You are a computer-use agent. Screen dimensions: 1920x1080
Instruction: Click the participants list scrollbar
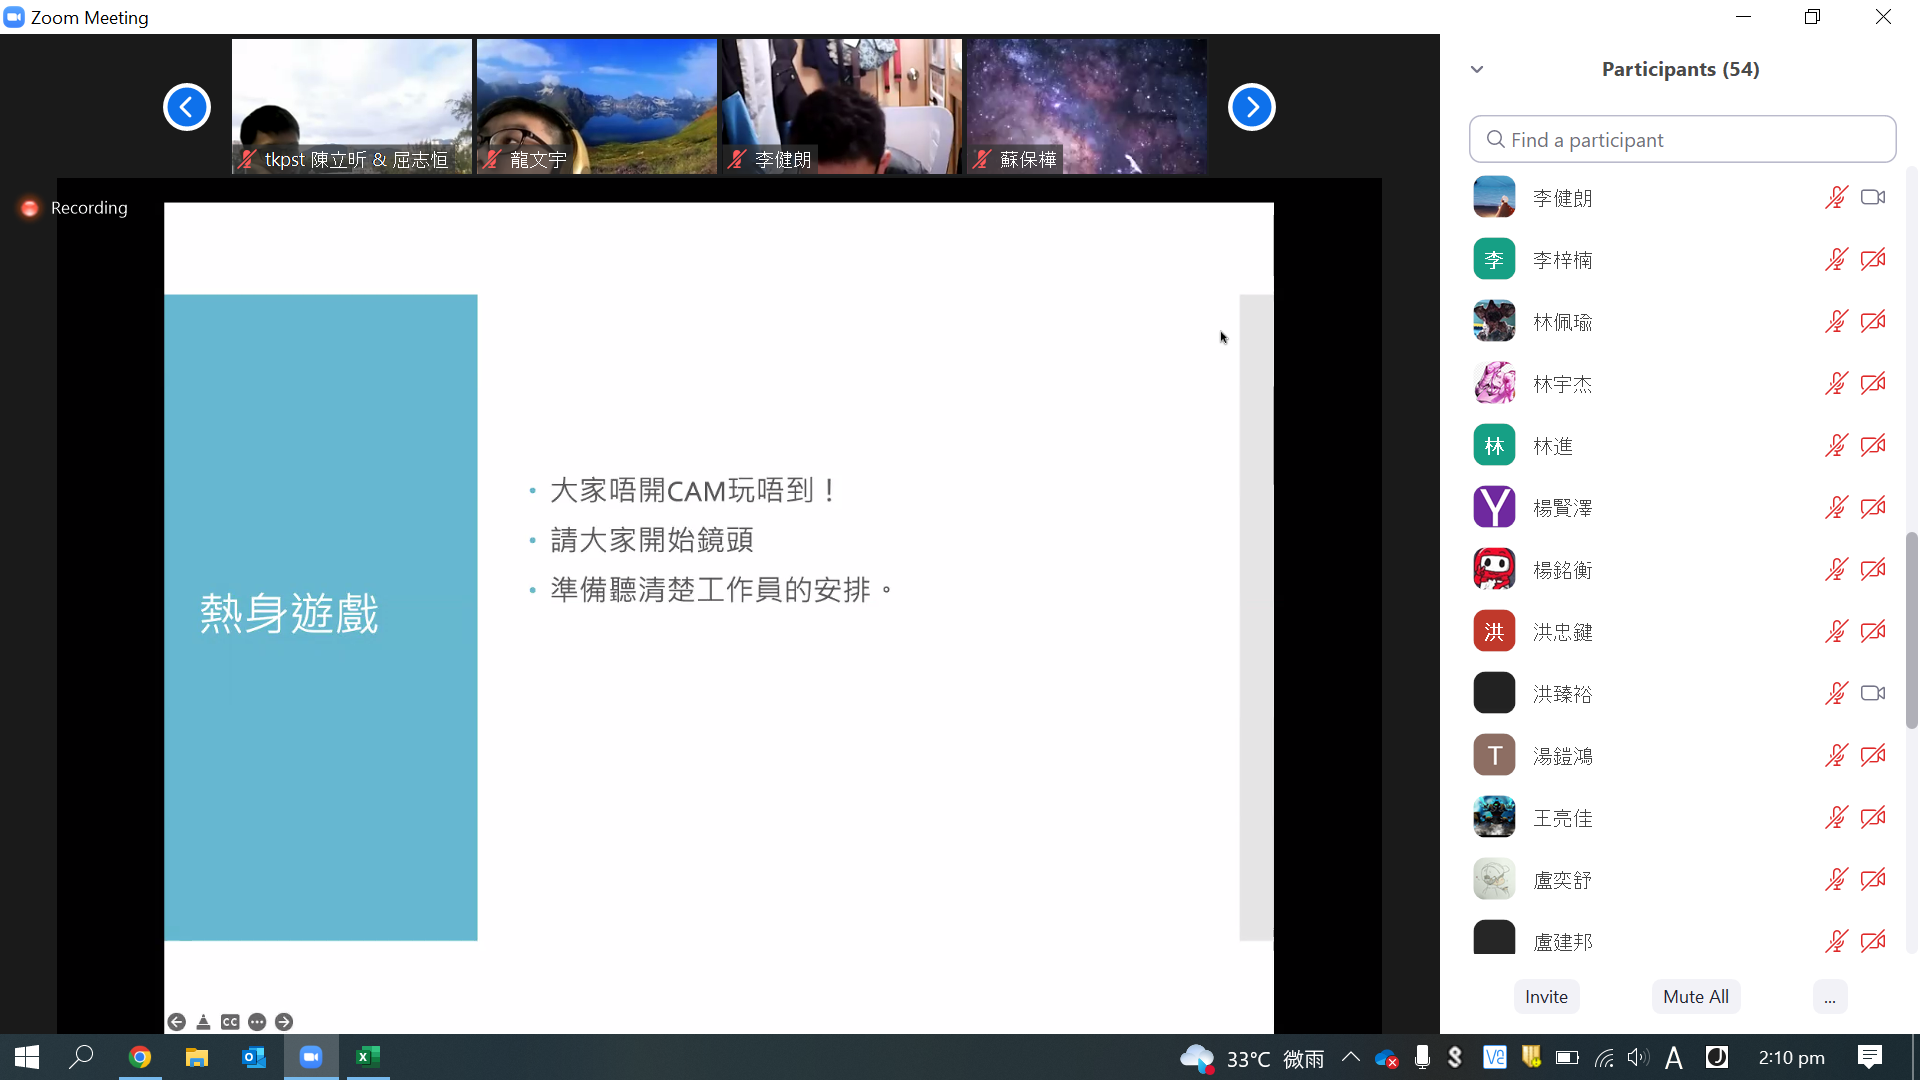click(1911, 630)
